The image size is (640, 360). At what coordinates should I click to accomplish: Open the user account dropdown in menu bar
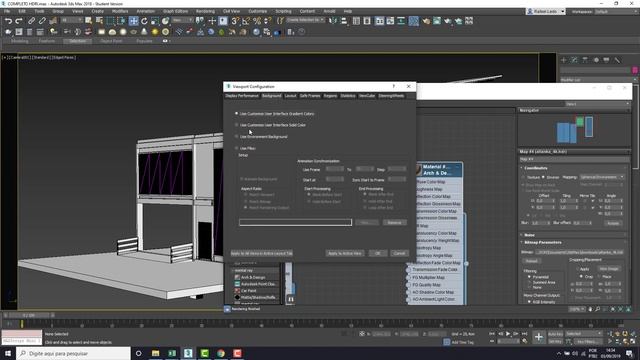546,11
